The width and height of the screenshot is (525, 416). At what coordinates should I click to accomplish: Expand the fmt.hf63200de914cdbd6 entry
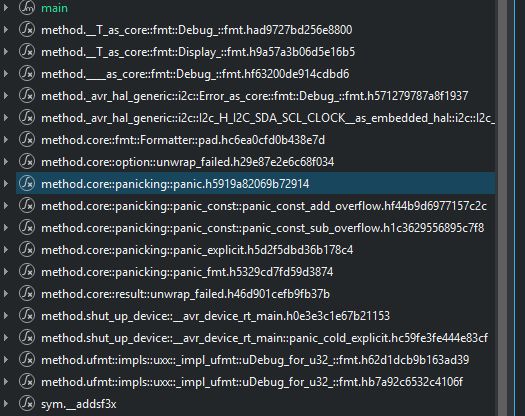click(6, 74)
